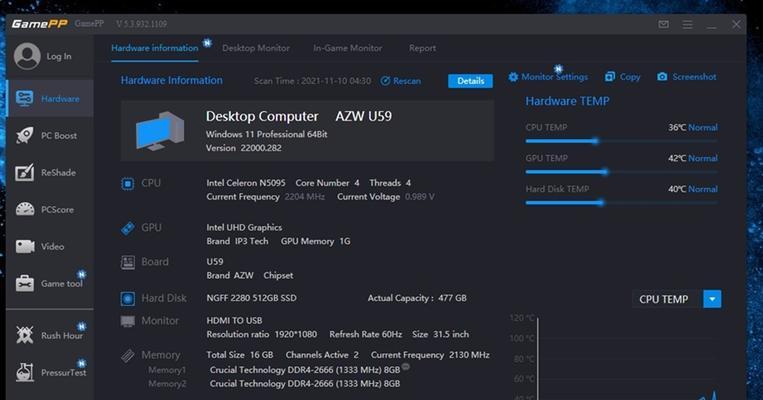
Task: Open the Game tool toolbox icon
Action: 25,283
